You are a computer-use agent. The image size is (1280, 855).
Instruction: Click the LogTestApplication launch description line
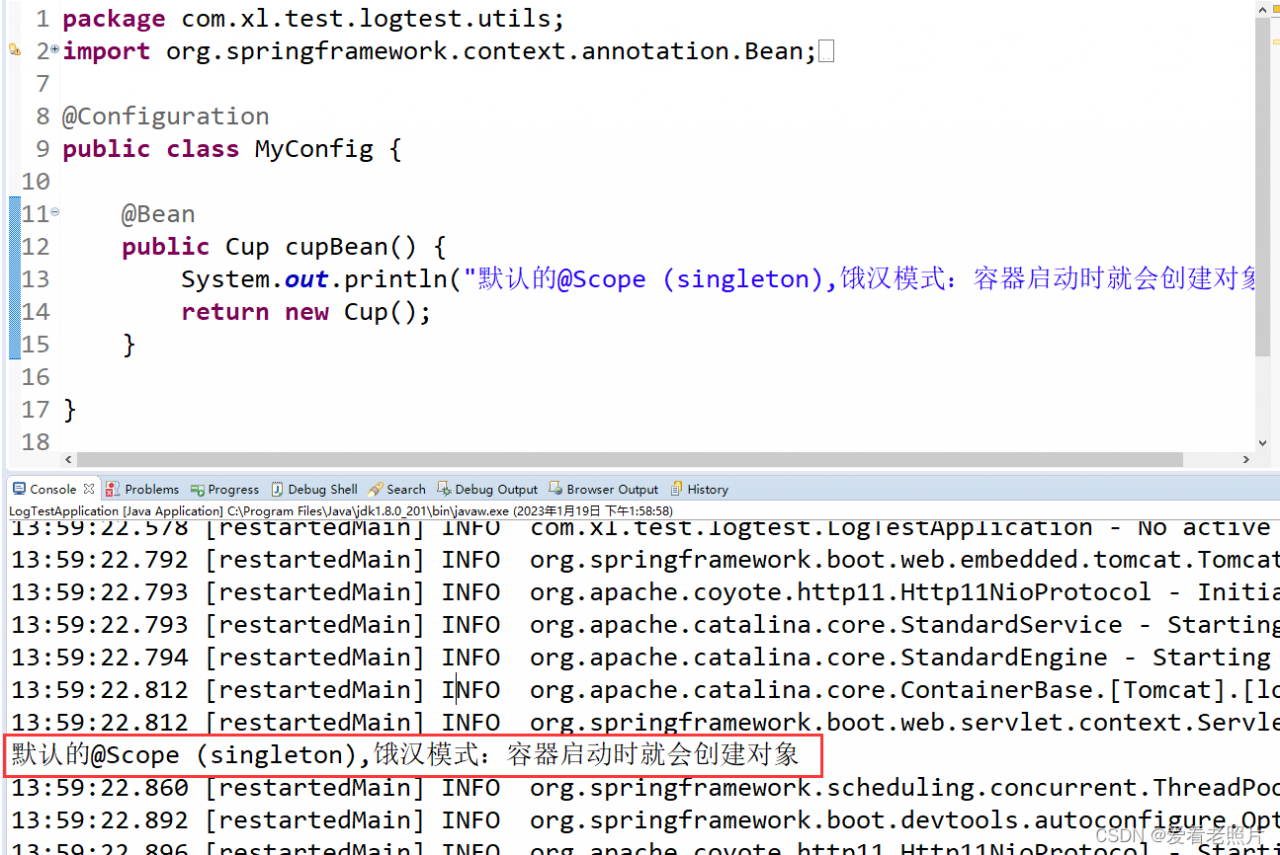tap(340, 511)
